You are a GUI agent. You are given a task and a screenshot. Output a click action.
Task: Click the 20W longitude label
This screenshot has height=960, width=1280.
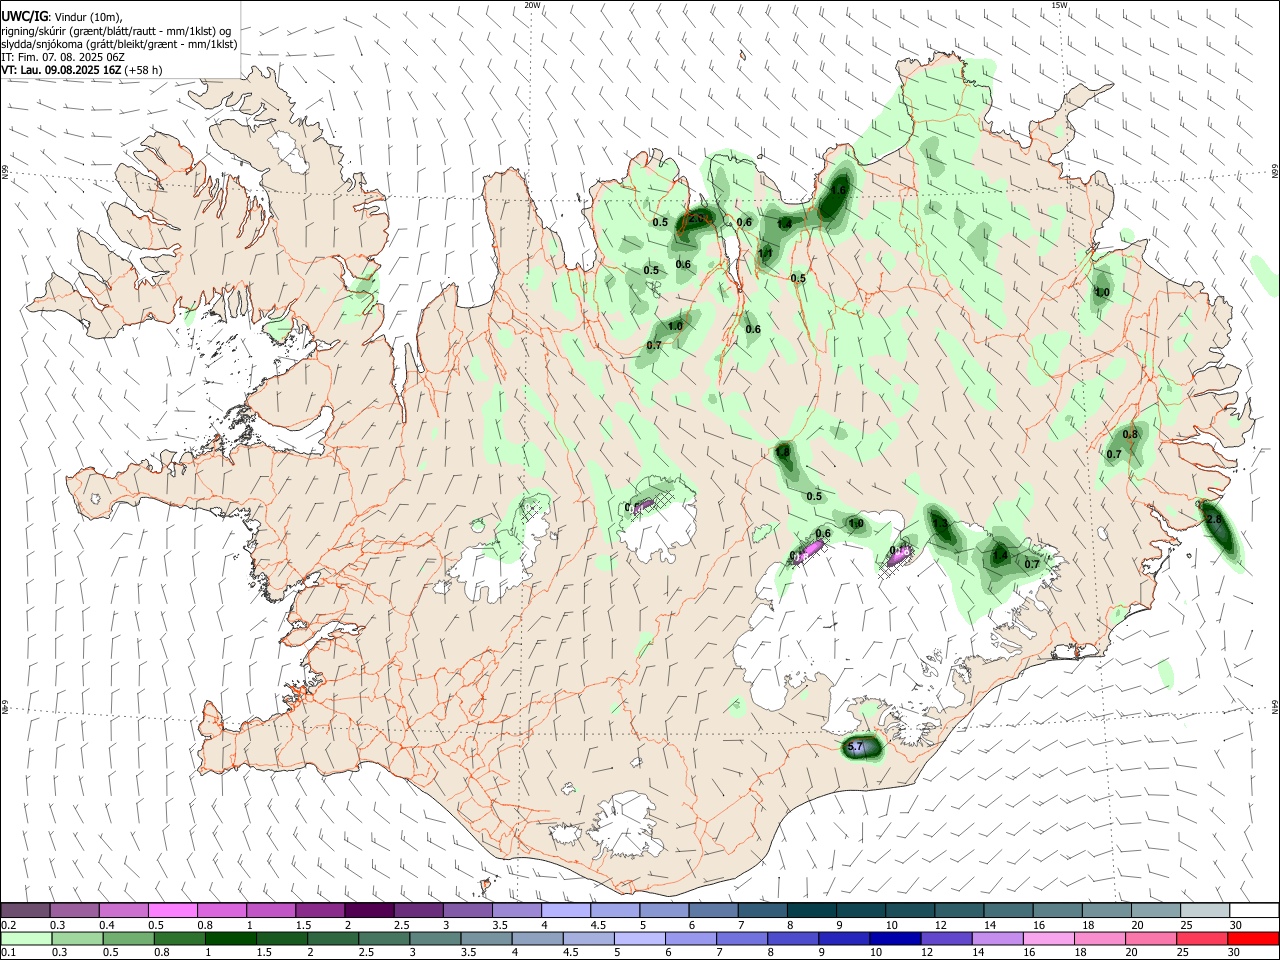(x=532, y=5)
